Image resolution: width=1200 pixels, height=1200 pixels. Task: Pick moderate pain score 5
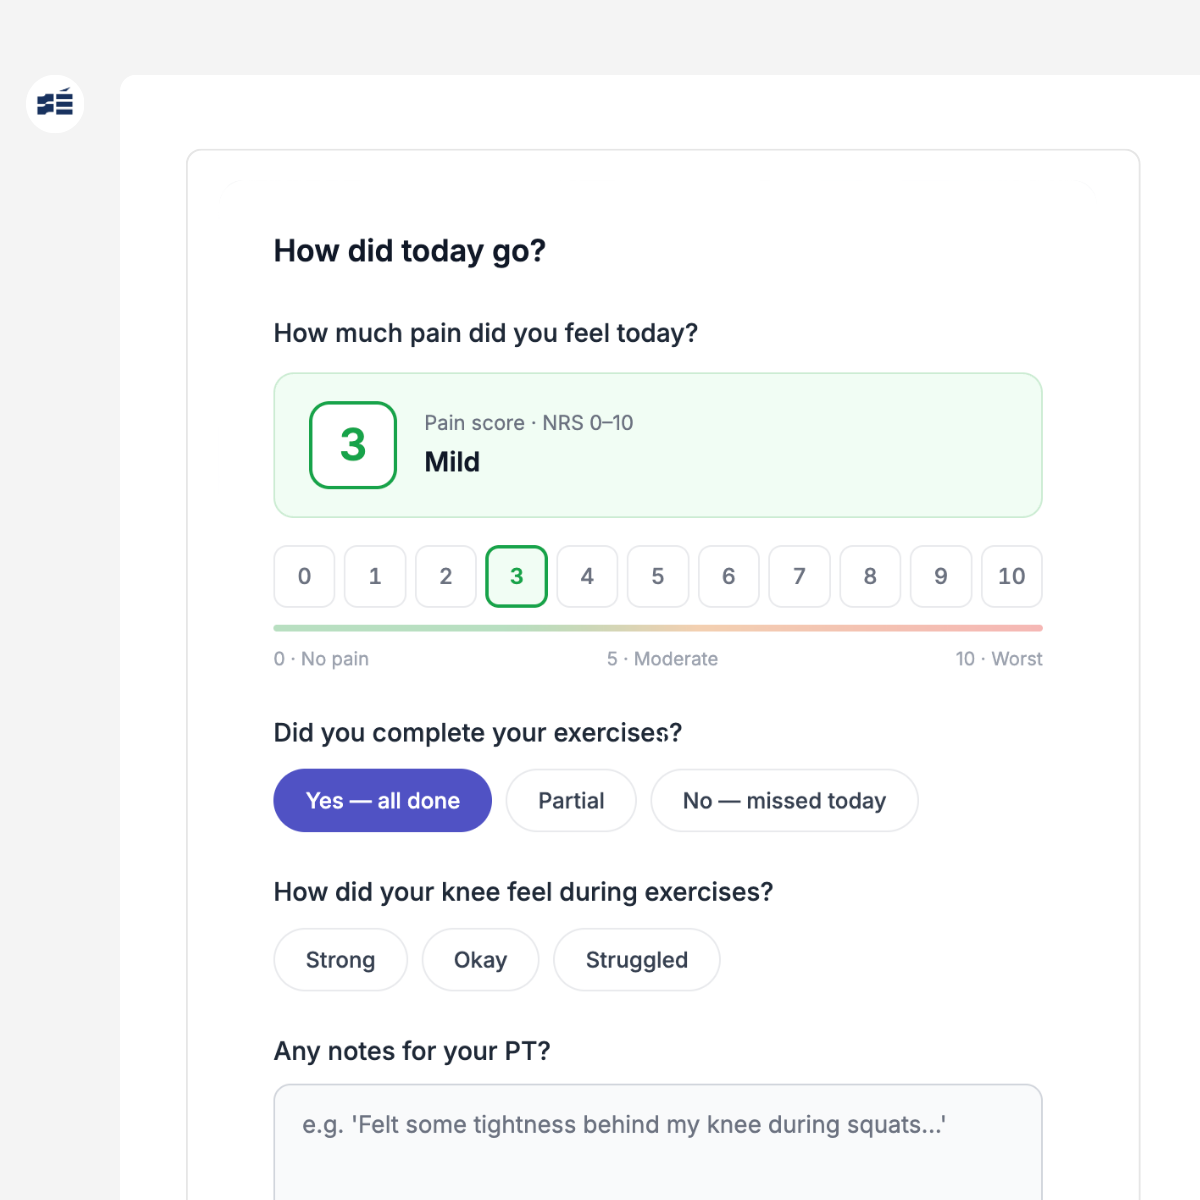pos(658,576)
